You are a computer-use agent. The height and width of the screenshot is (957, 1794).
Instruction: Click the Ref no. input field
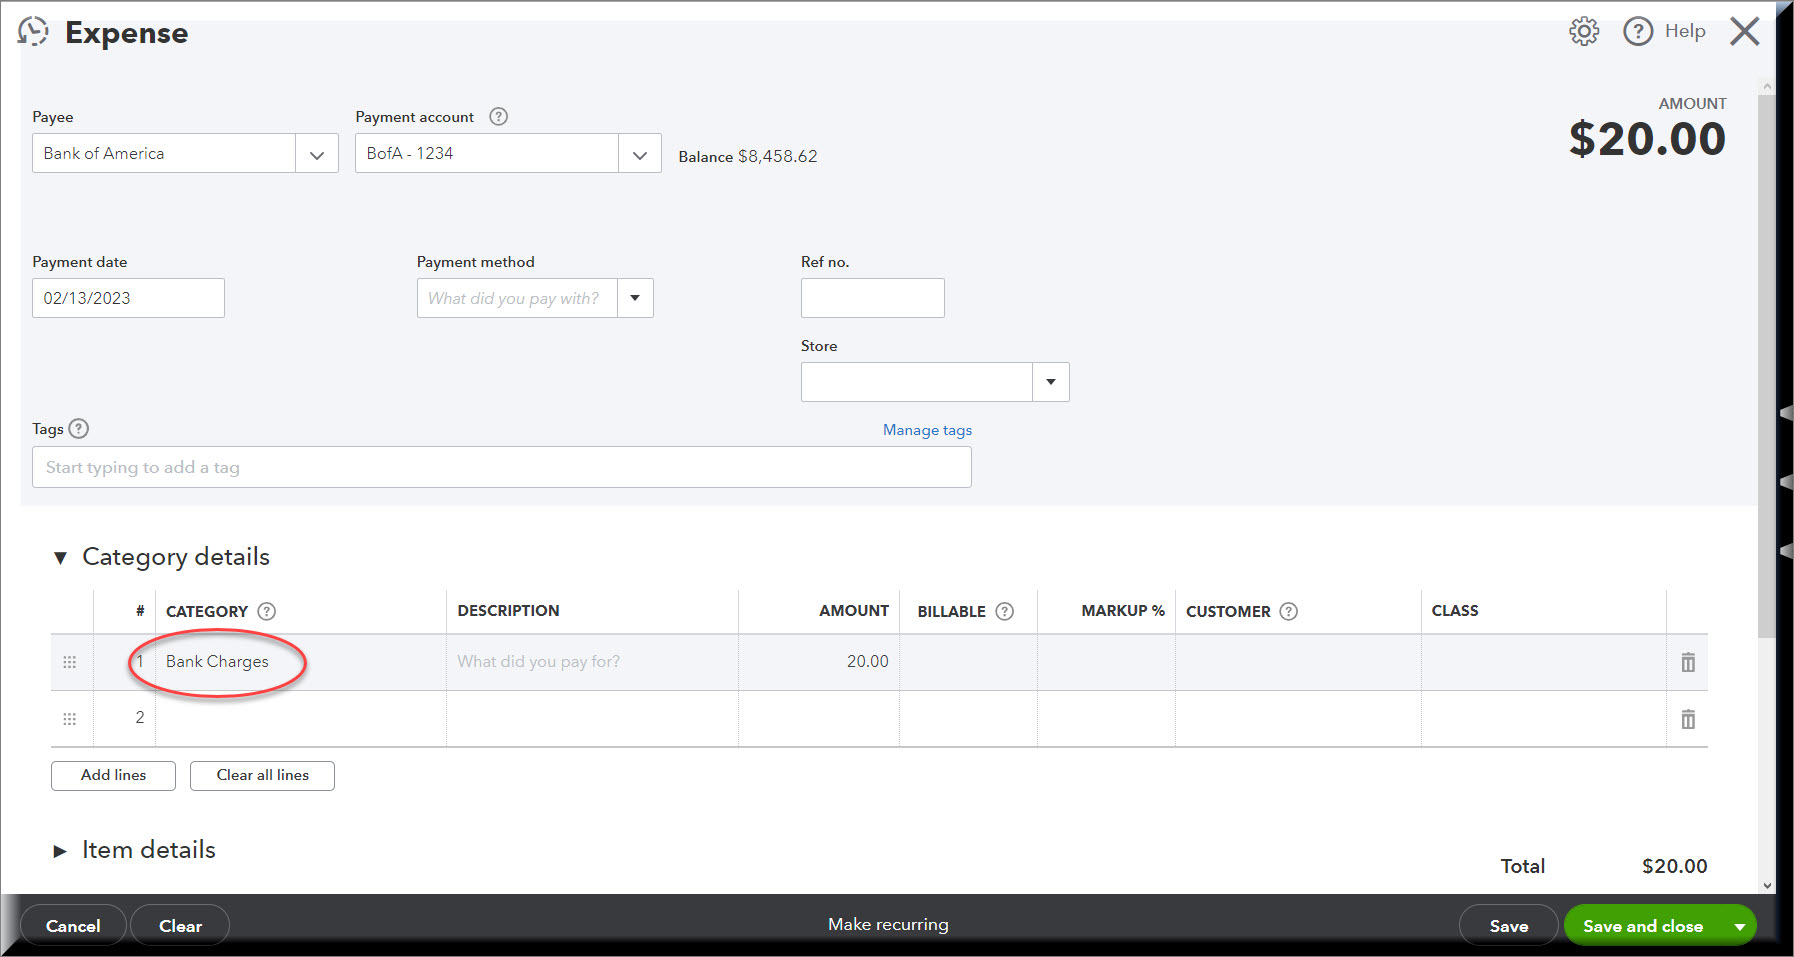click(873, 298)
